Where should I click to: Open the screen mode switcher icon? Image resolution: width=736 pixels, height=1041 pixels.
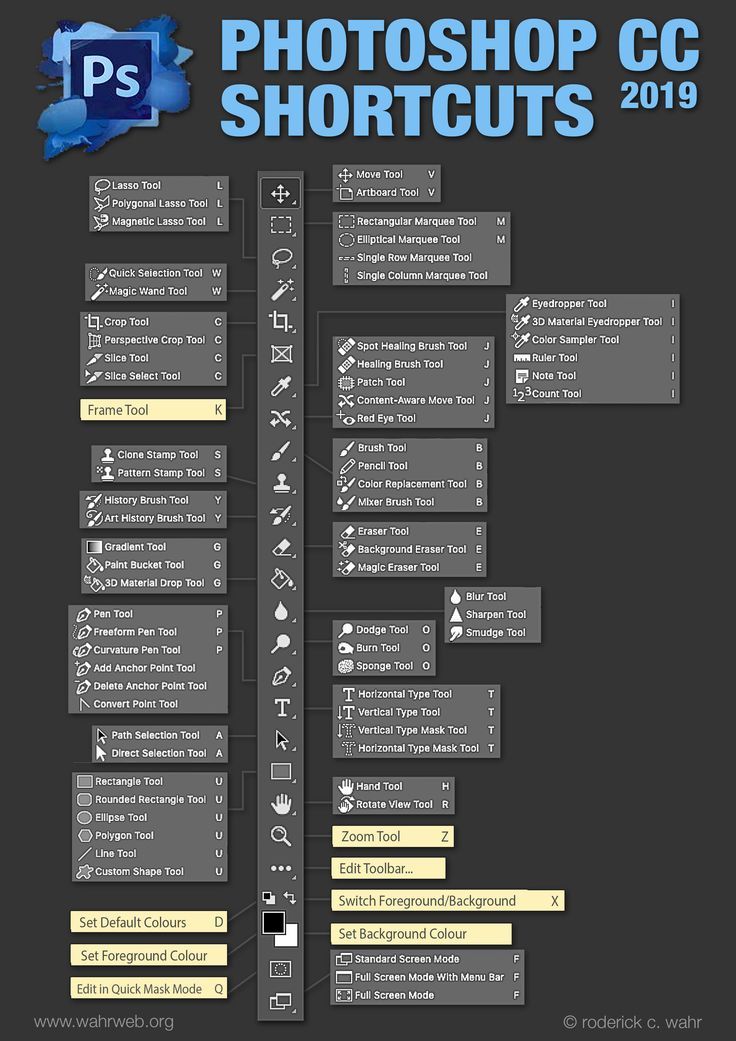(281, 1001)
